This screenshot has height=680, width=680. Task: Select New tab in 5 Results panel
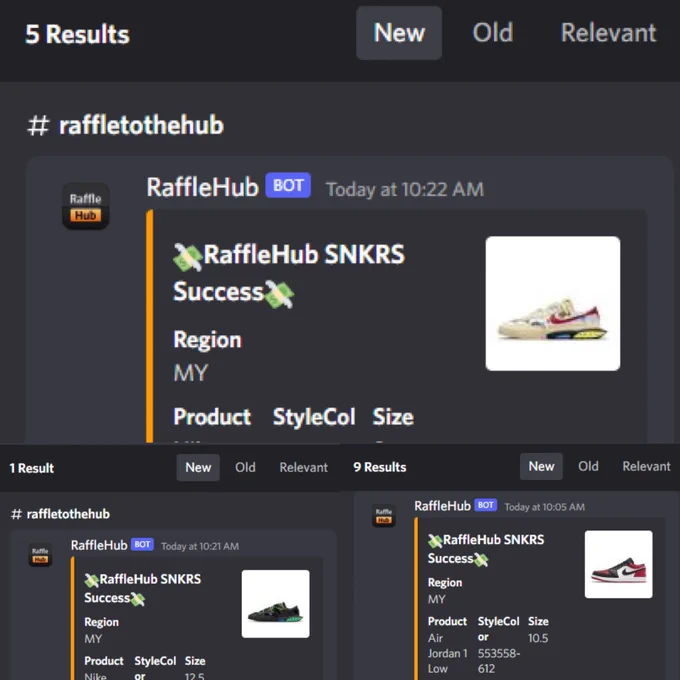coord(399,33)
